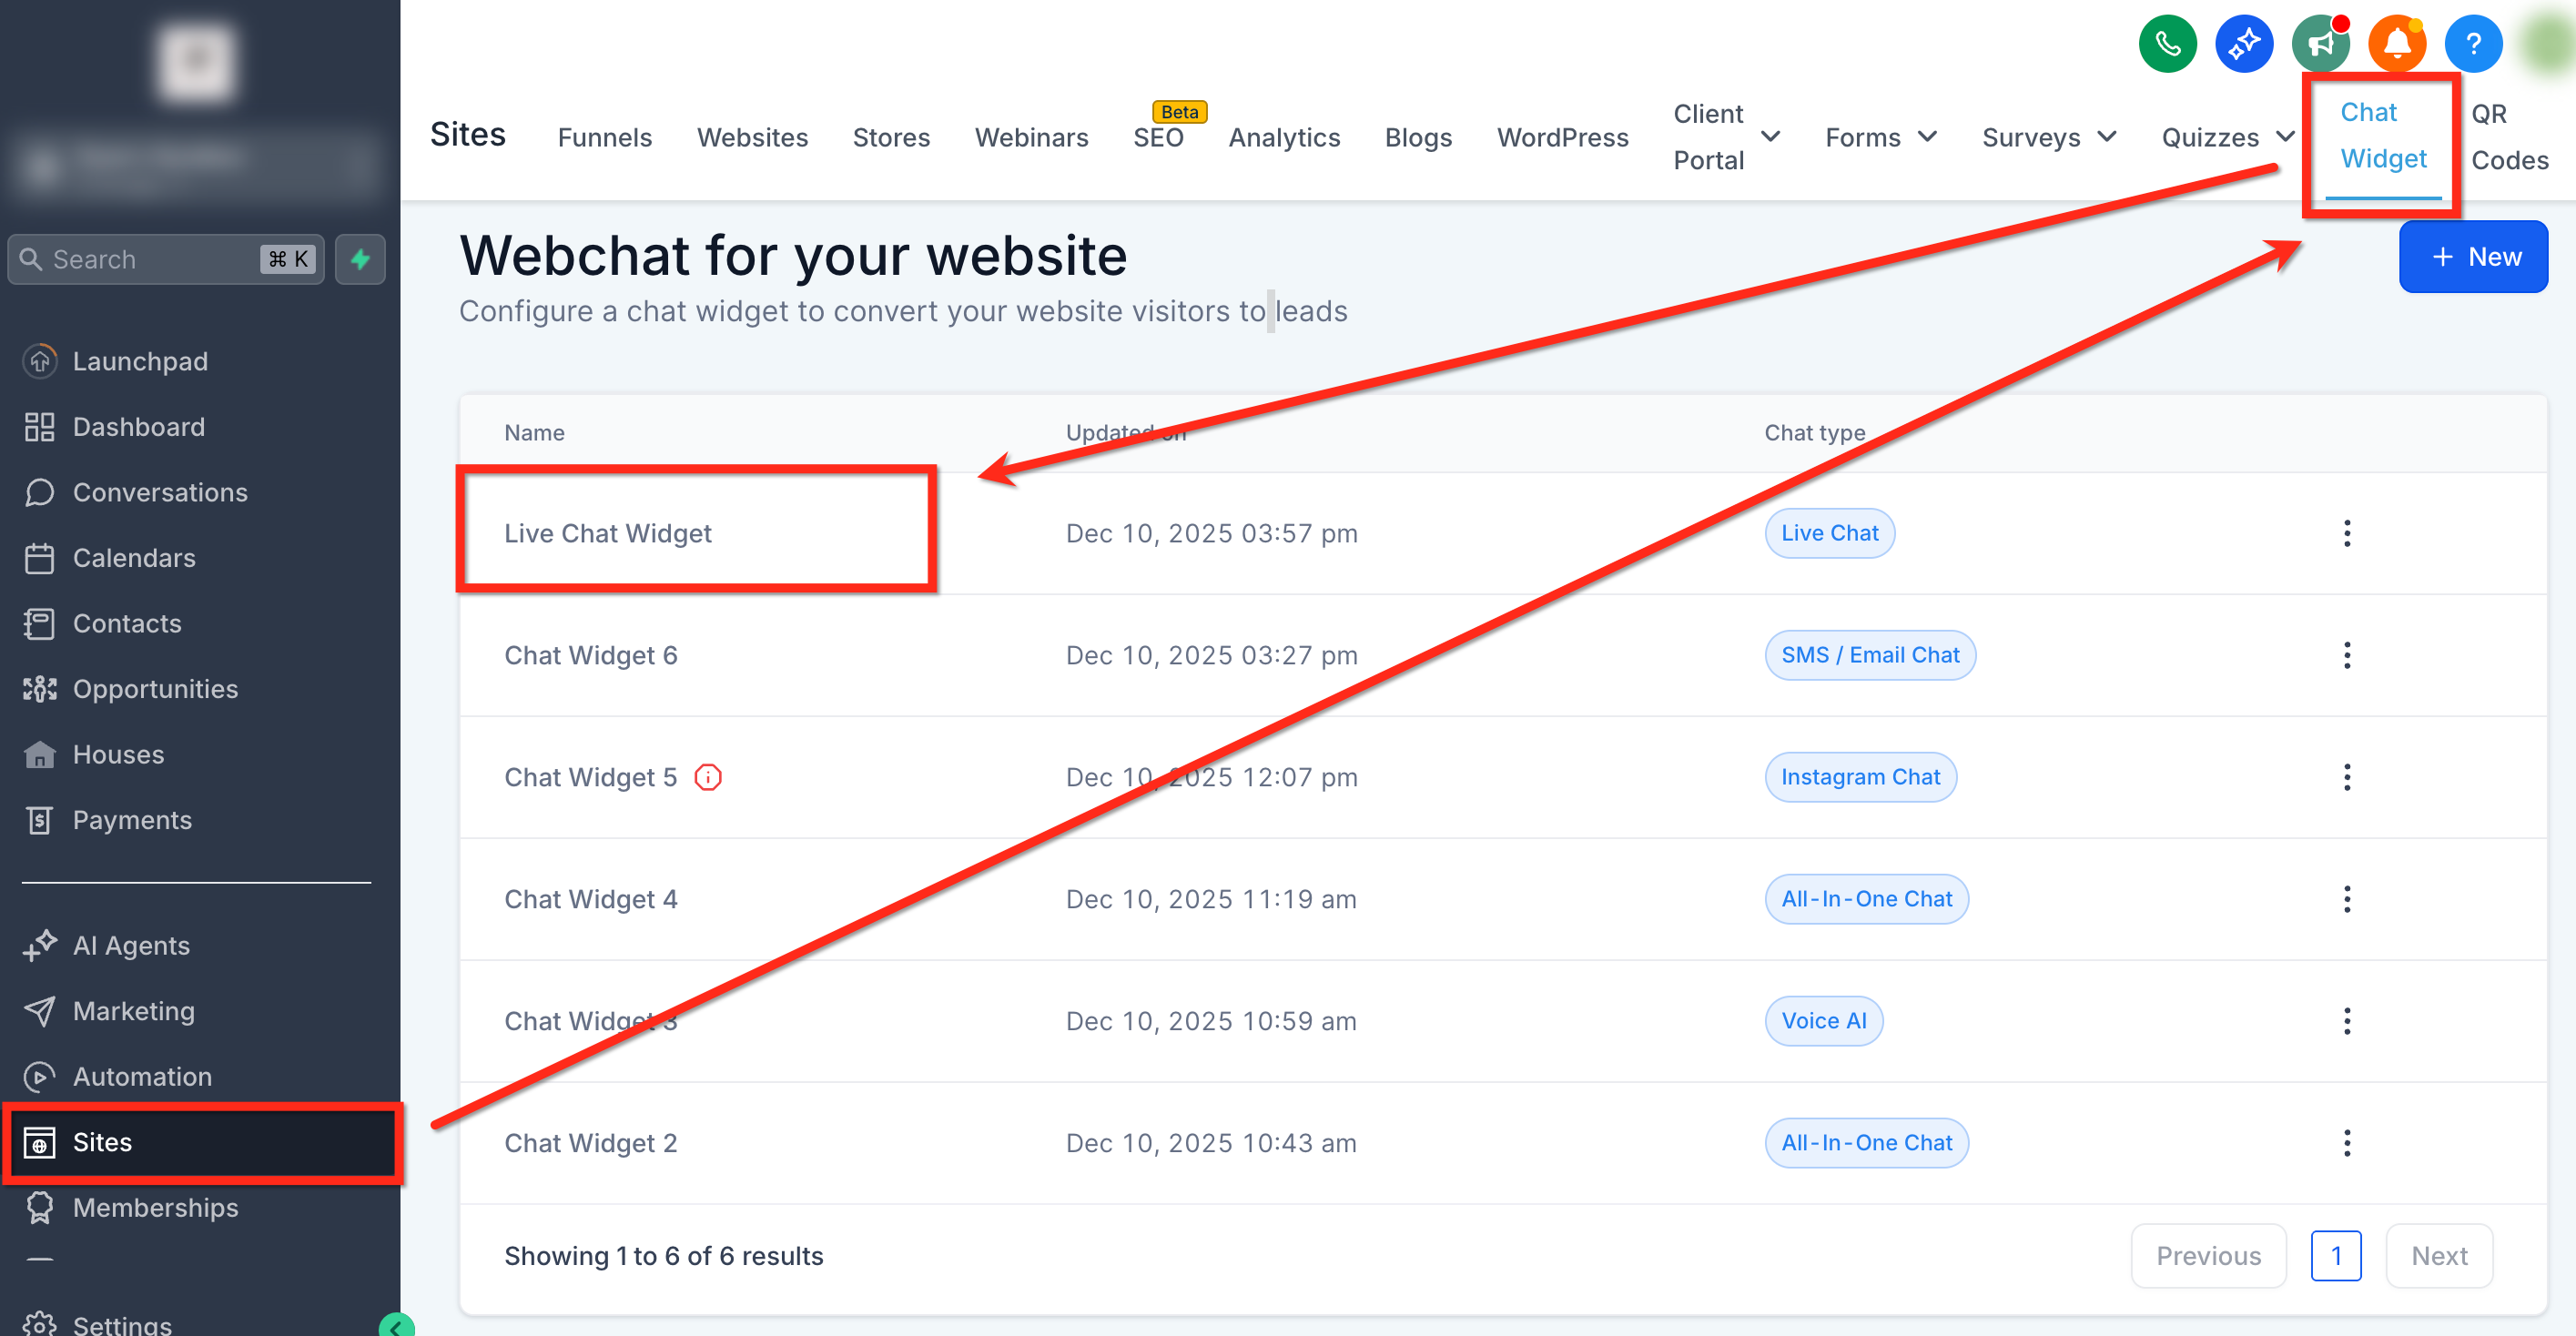Viewport: 2576px width, 1336px height.
Task: Expand the Quizzes dropdown chevron
Action: (x=2285, y=137)
